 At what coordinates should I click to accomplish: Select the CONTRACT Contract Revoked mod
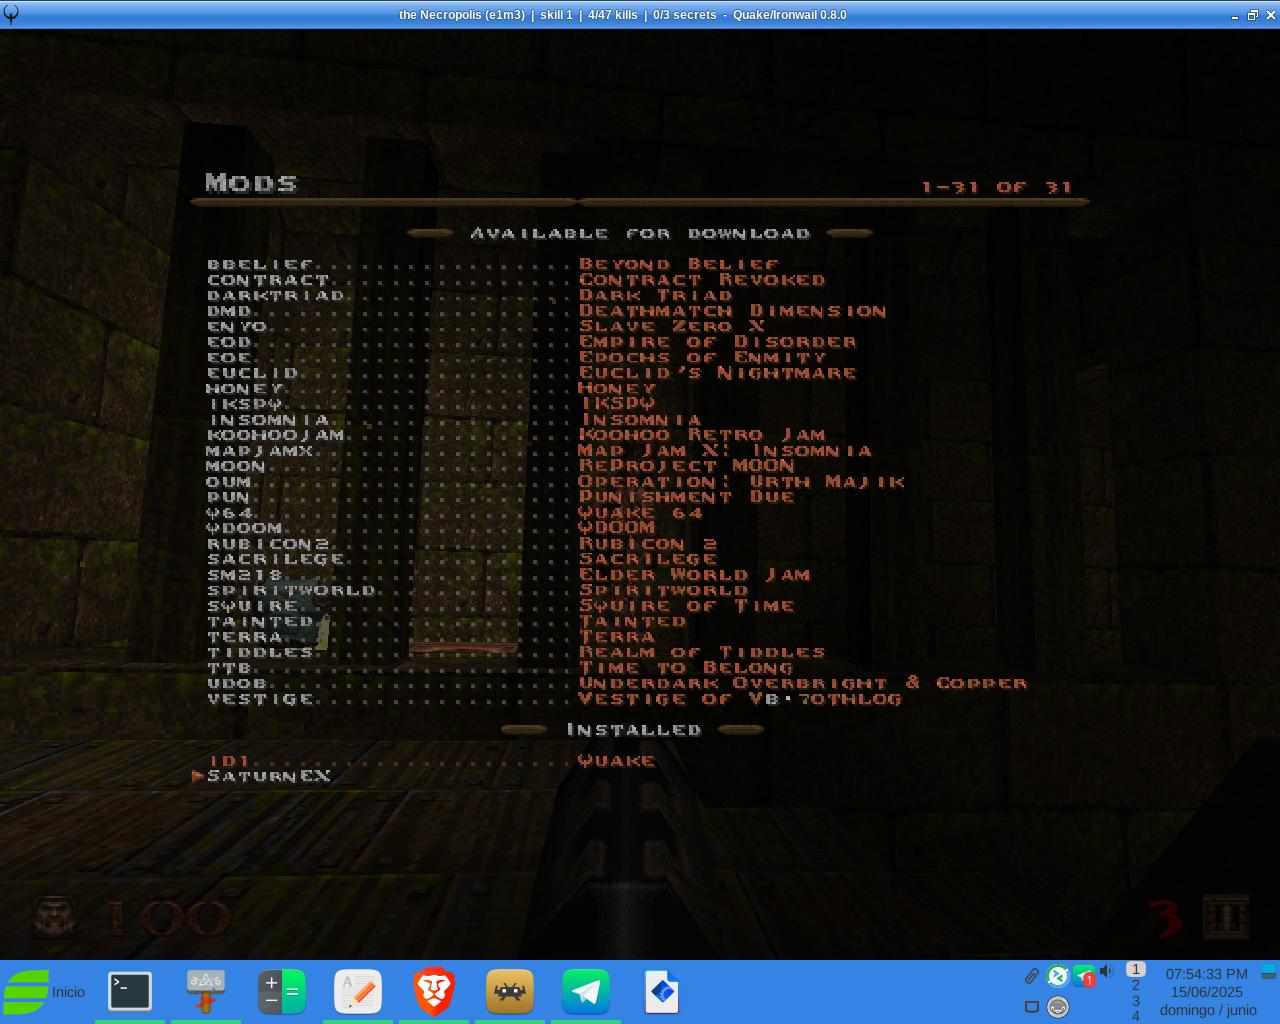(516, 280)
